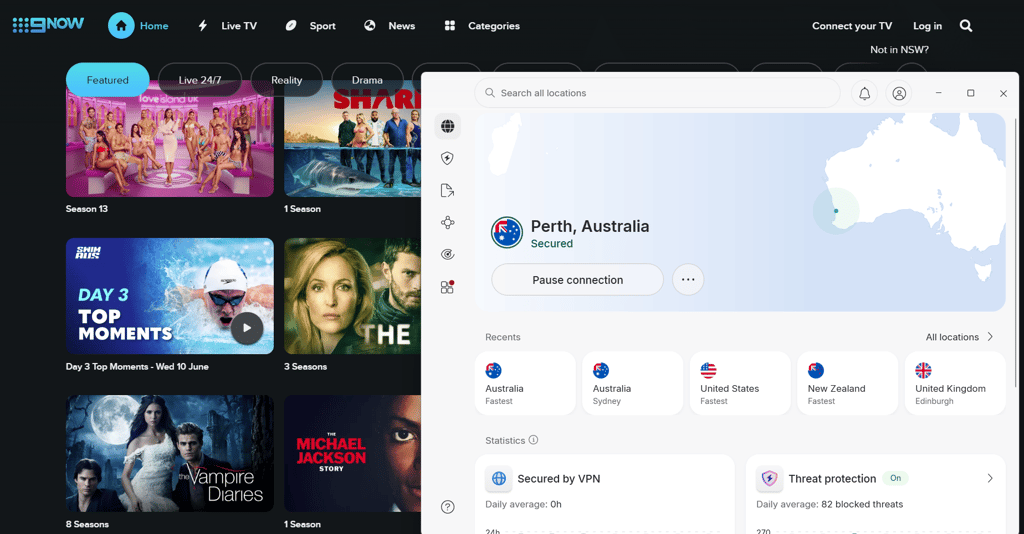Open Categories in 9Now navigation
The image size is (1024, 534).
(x=481, y=26)
